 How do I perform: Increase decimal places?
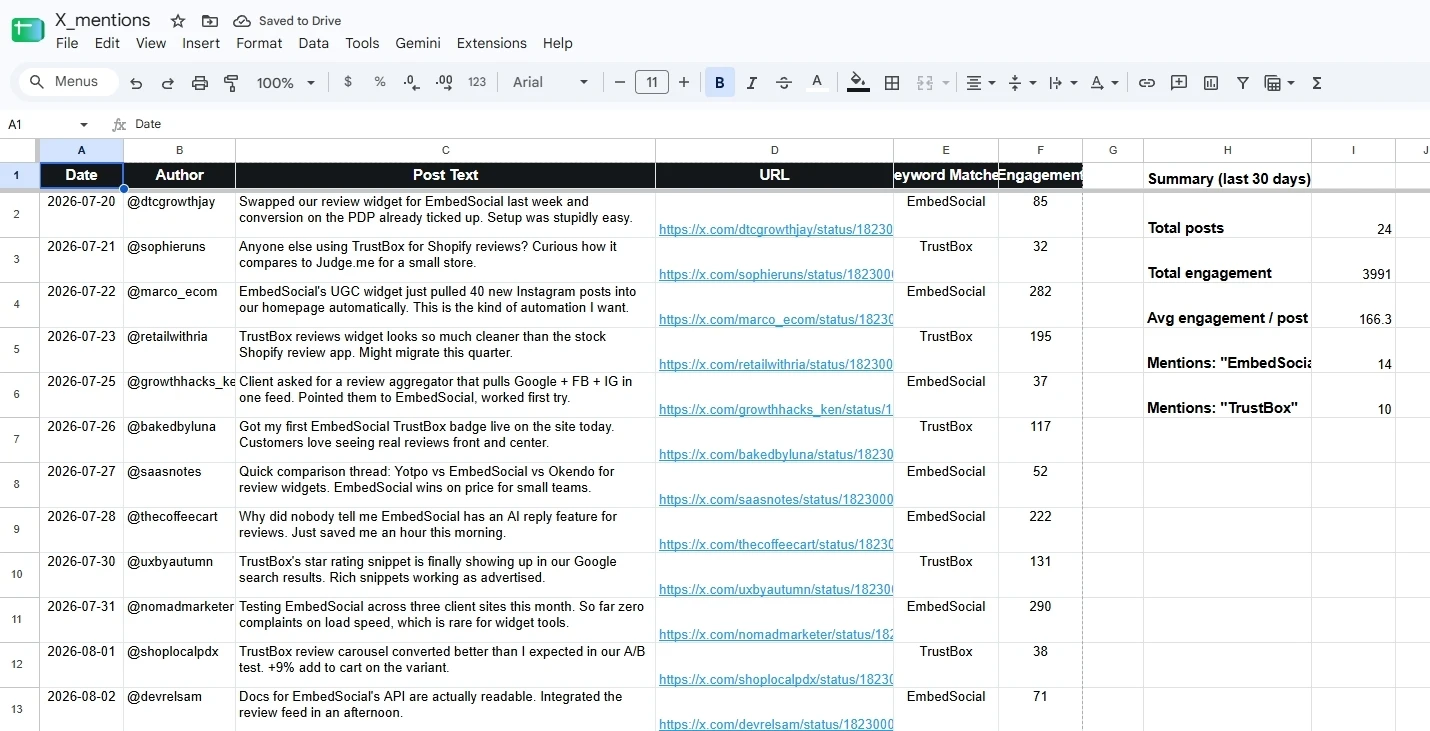(445, 82)
